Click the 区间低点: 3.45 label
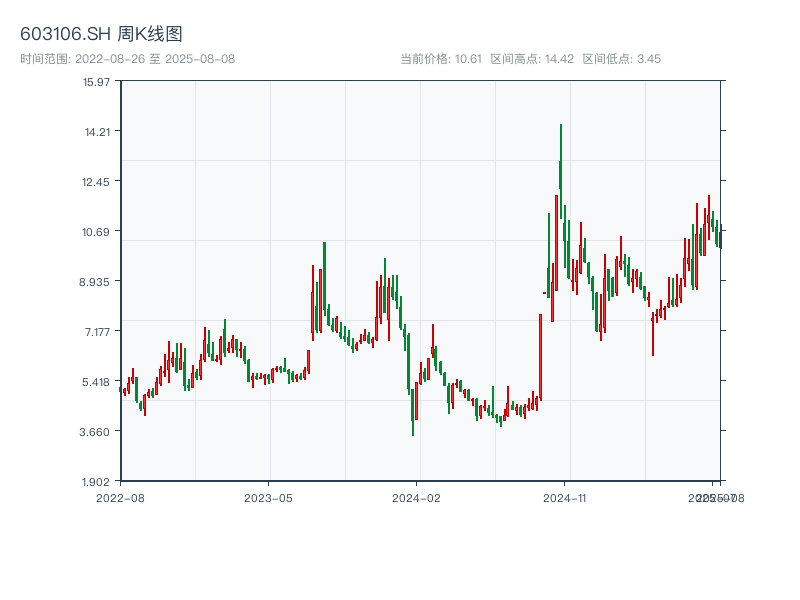The height and width of the screenshot is (600, 800). click(621, 59)
